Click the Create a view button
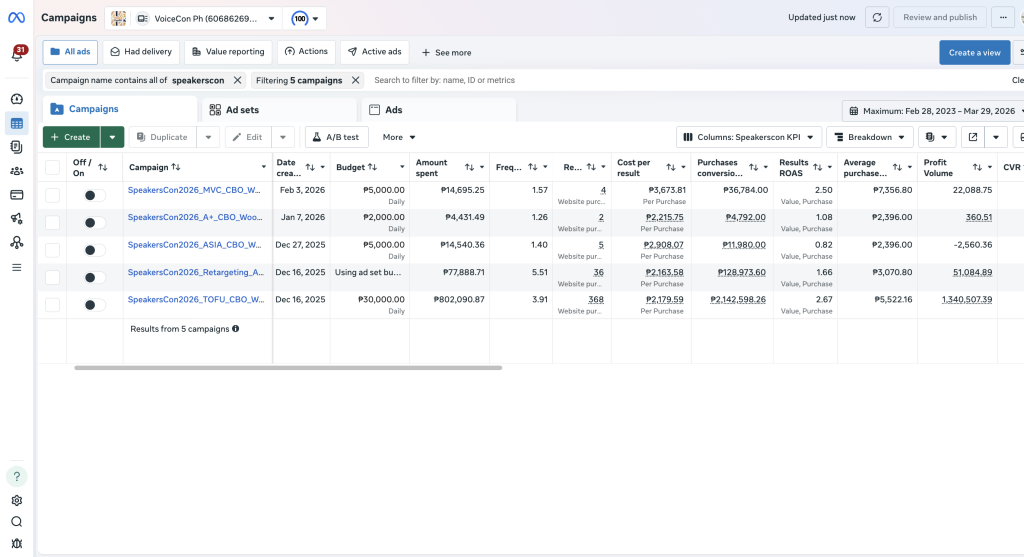 (974, 53)
